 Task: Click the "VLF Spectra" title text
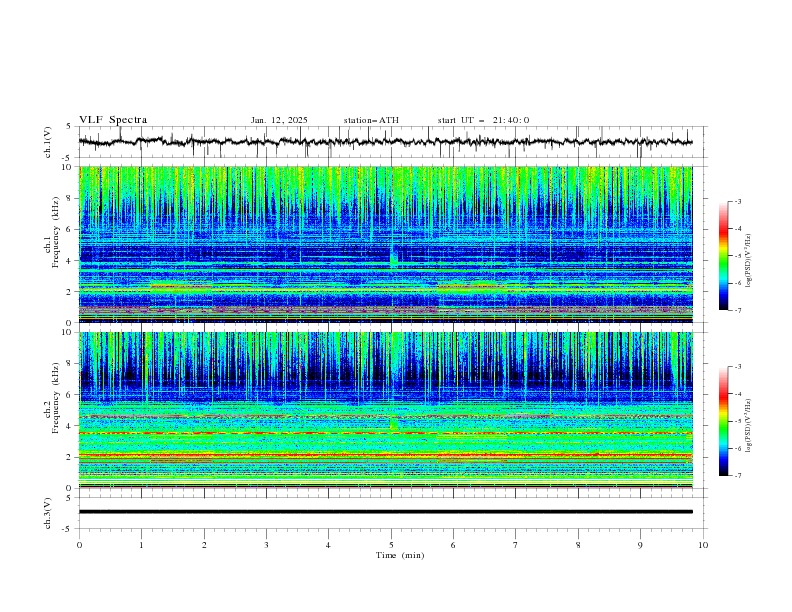pos(113,120)
